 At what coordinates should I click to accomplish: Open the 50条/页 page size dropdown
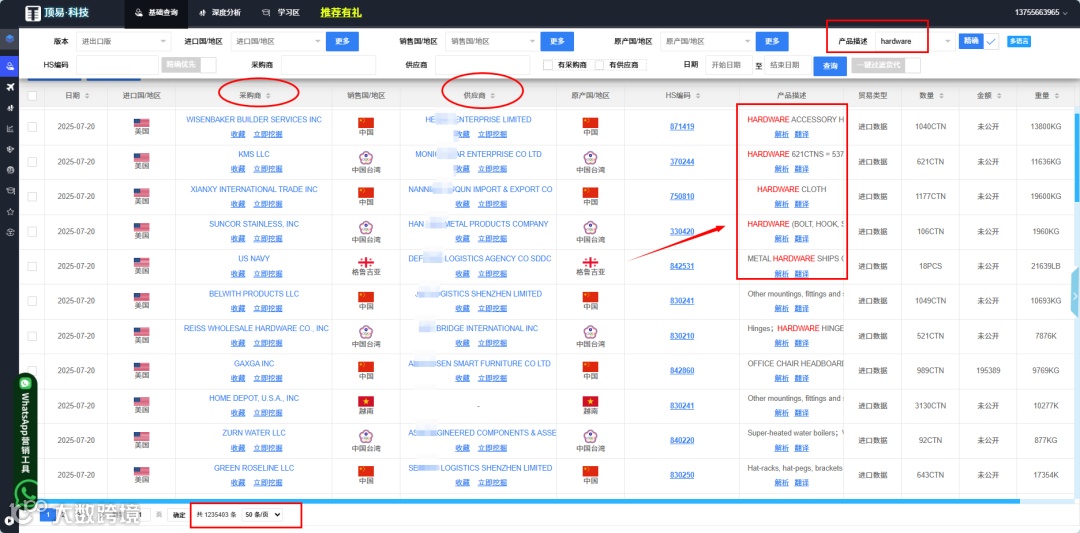(x=262, y=514)
